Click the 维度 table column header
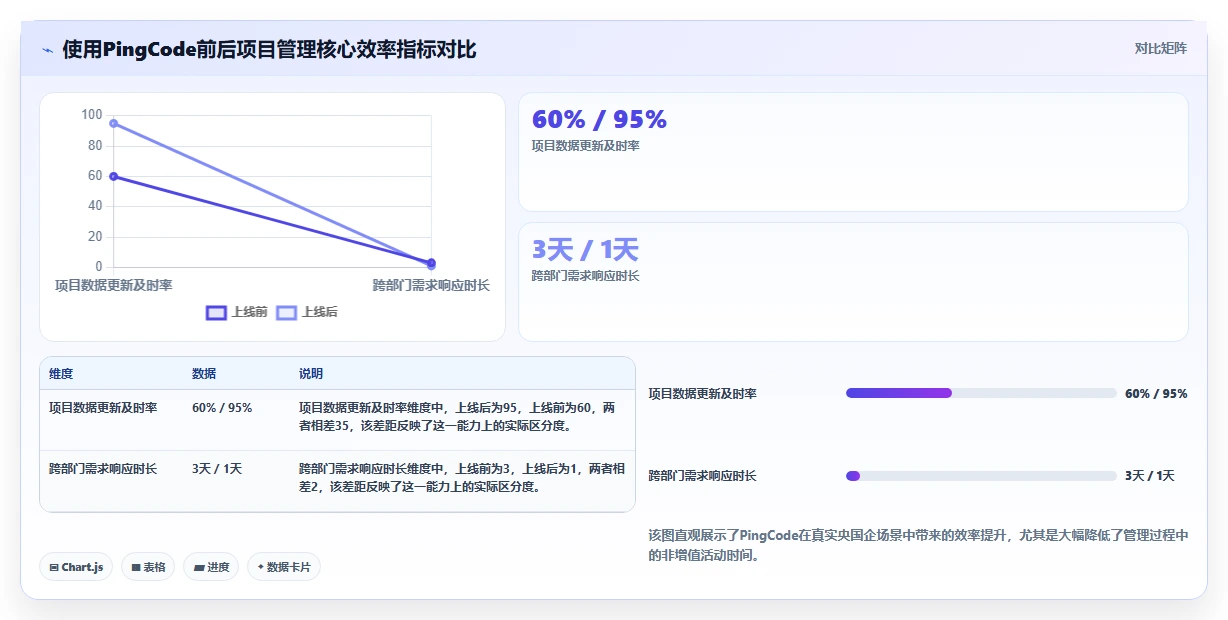This screenshot has height=620, width=1228. [61, 374]
